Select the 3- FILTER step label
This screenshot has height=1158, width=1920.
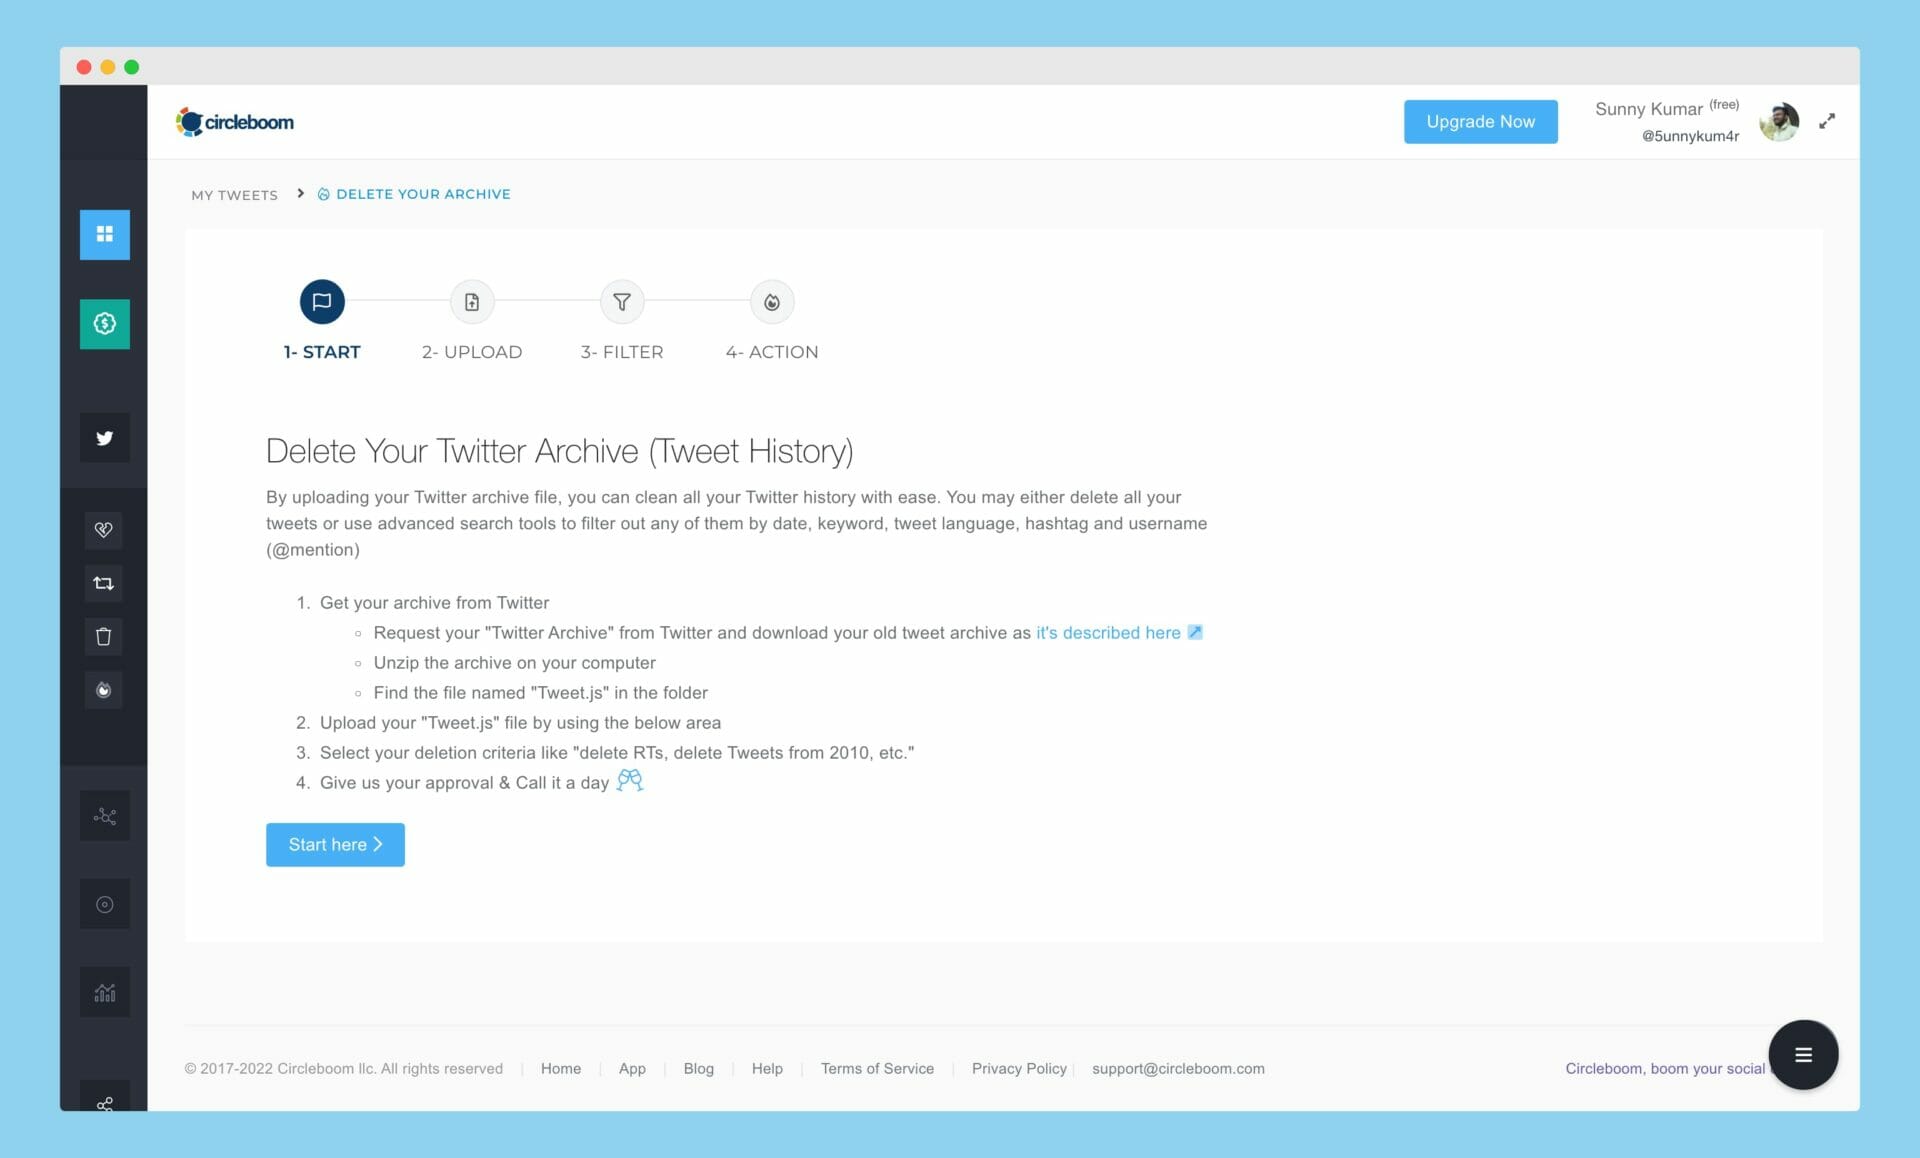[622, 352]
